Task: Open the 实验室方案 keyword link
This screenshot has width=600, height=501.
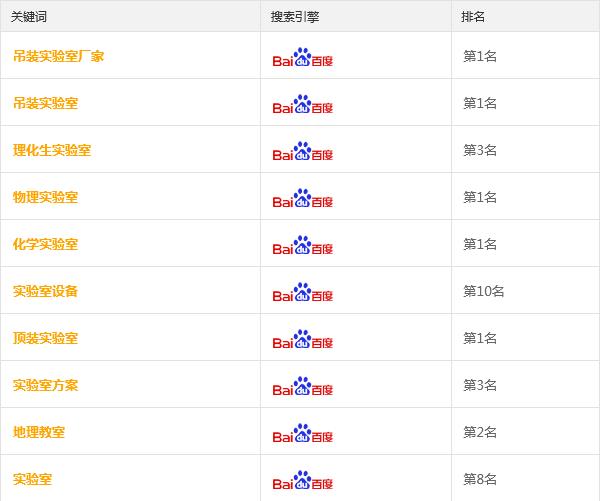Action: coord(46,385)
